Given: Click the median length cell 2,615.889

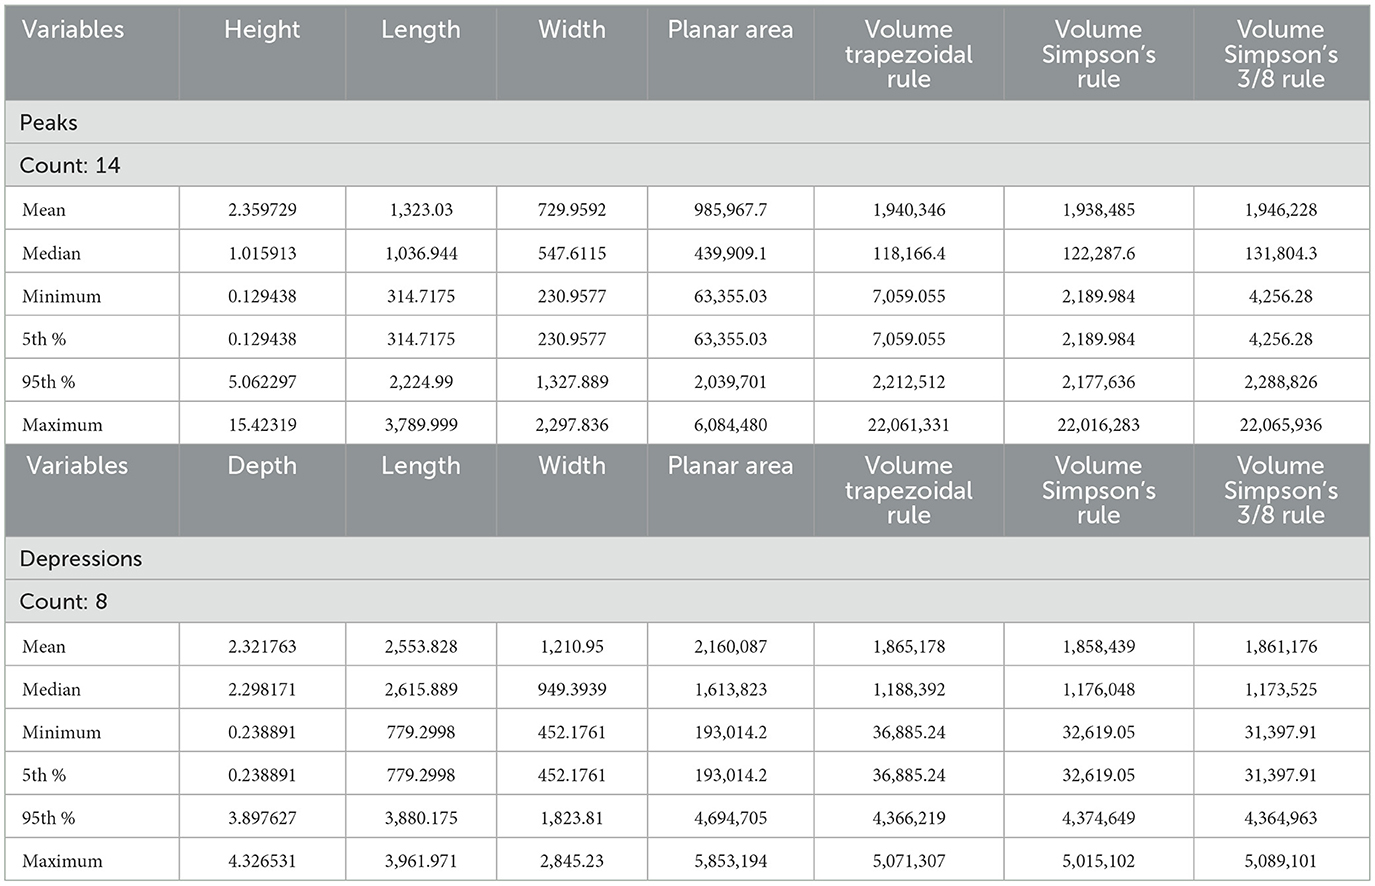Looking at the screenshot, I should 420,689.
